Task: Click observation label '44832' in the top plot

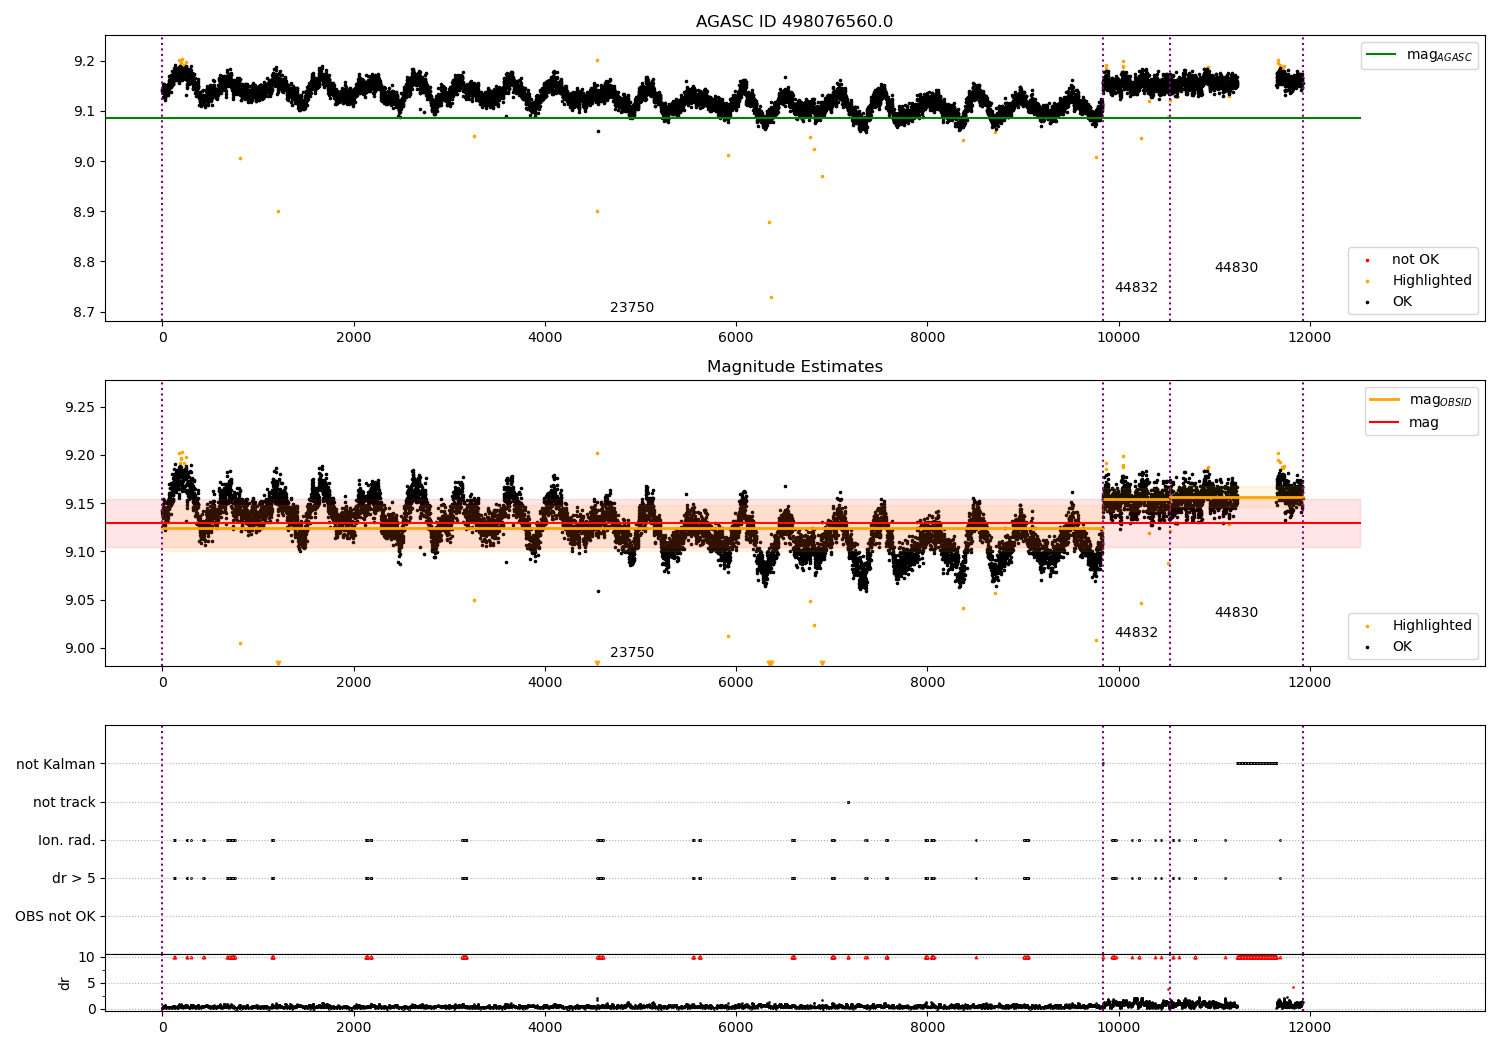Action: point(1136,288)
